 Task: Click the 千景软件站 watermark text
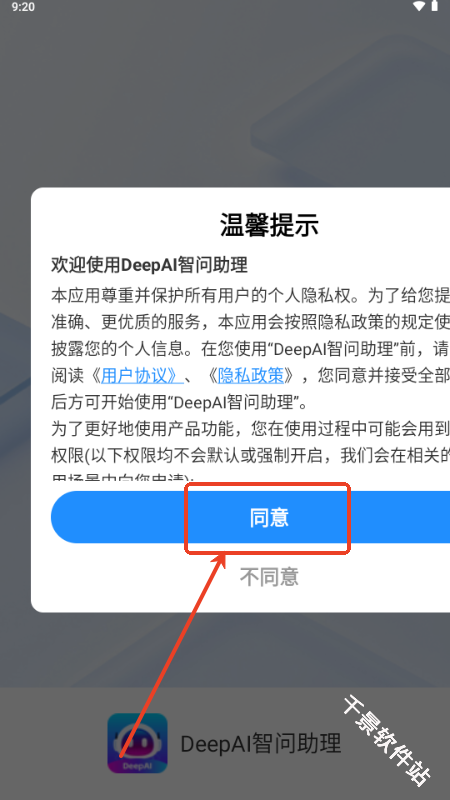coord(386,739)
